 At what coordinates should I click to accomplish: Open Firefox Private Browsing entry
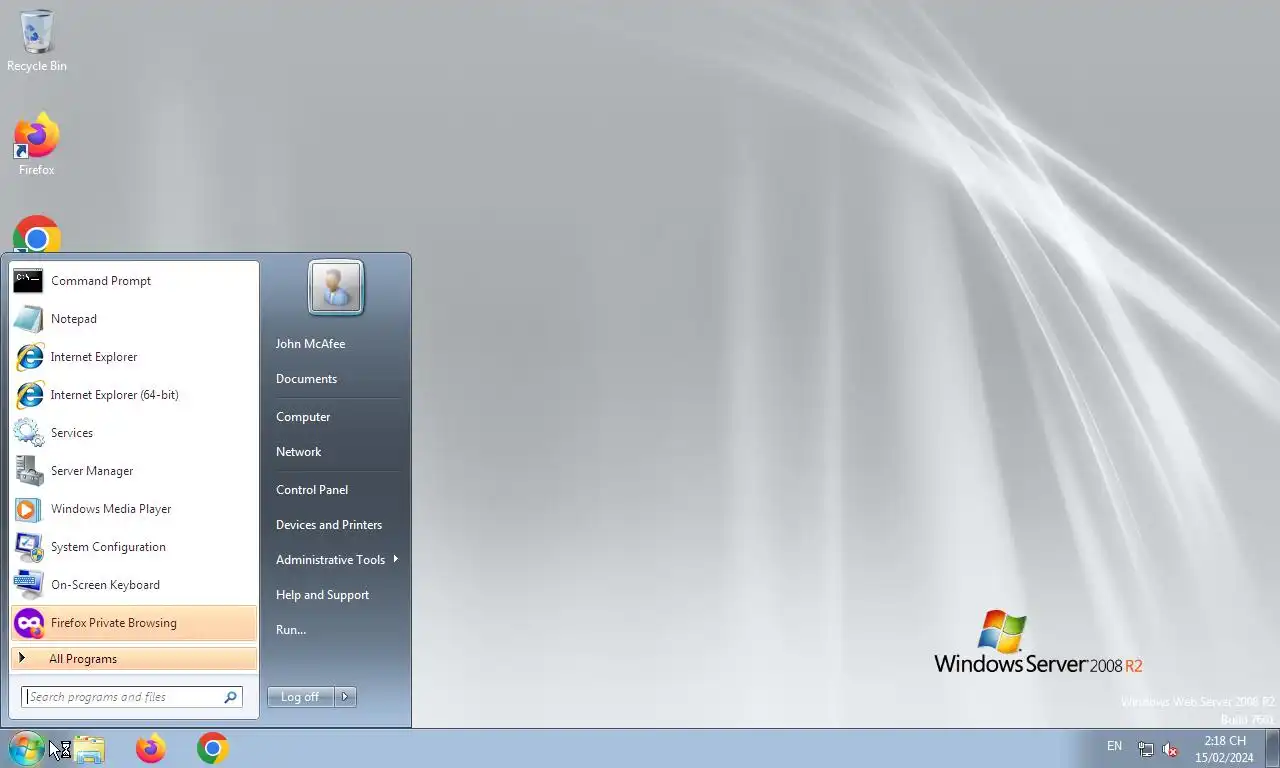pos(134,623)
